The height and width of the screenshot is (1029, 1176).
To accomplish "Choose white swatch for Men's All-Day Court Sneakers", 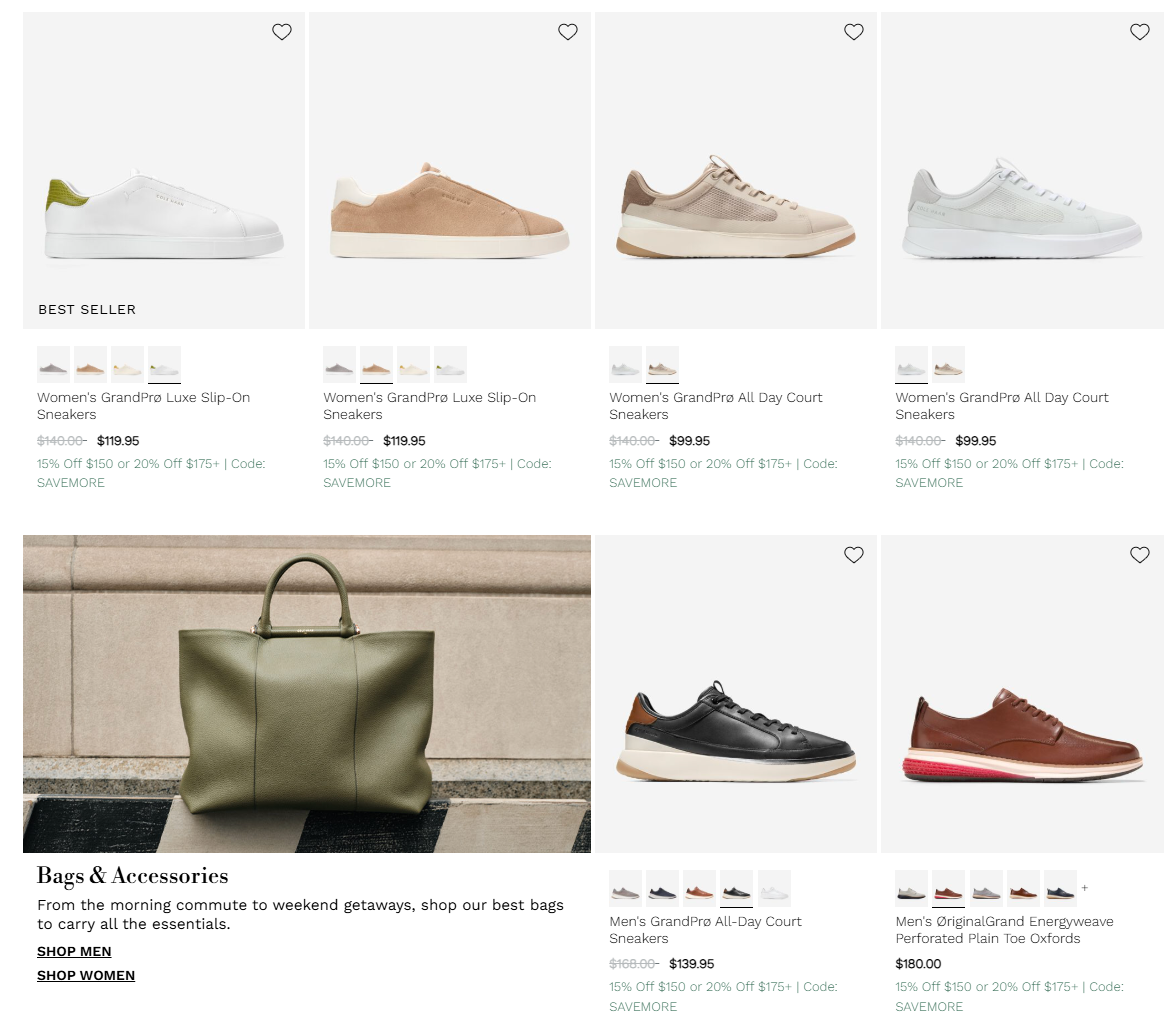I will [x=774, y=888].
